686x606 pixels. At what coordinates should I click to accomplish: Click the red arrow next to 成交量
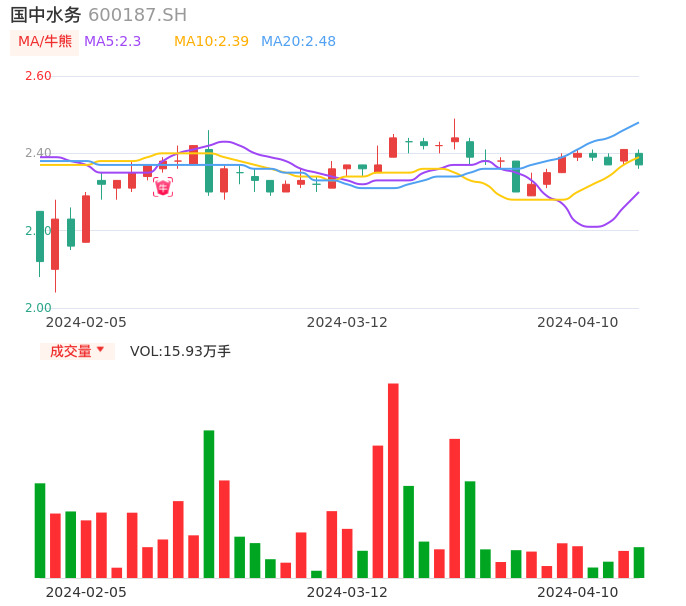(x=100, y=350)
